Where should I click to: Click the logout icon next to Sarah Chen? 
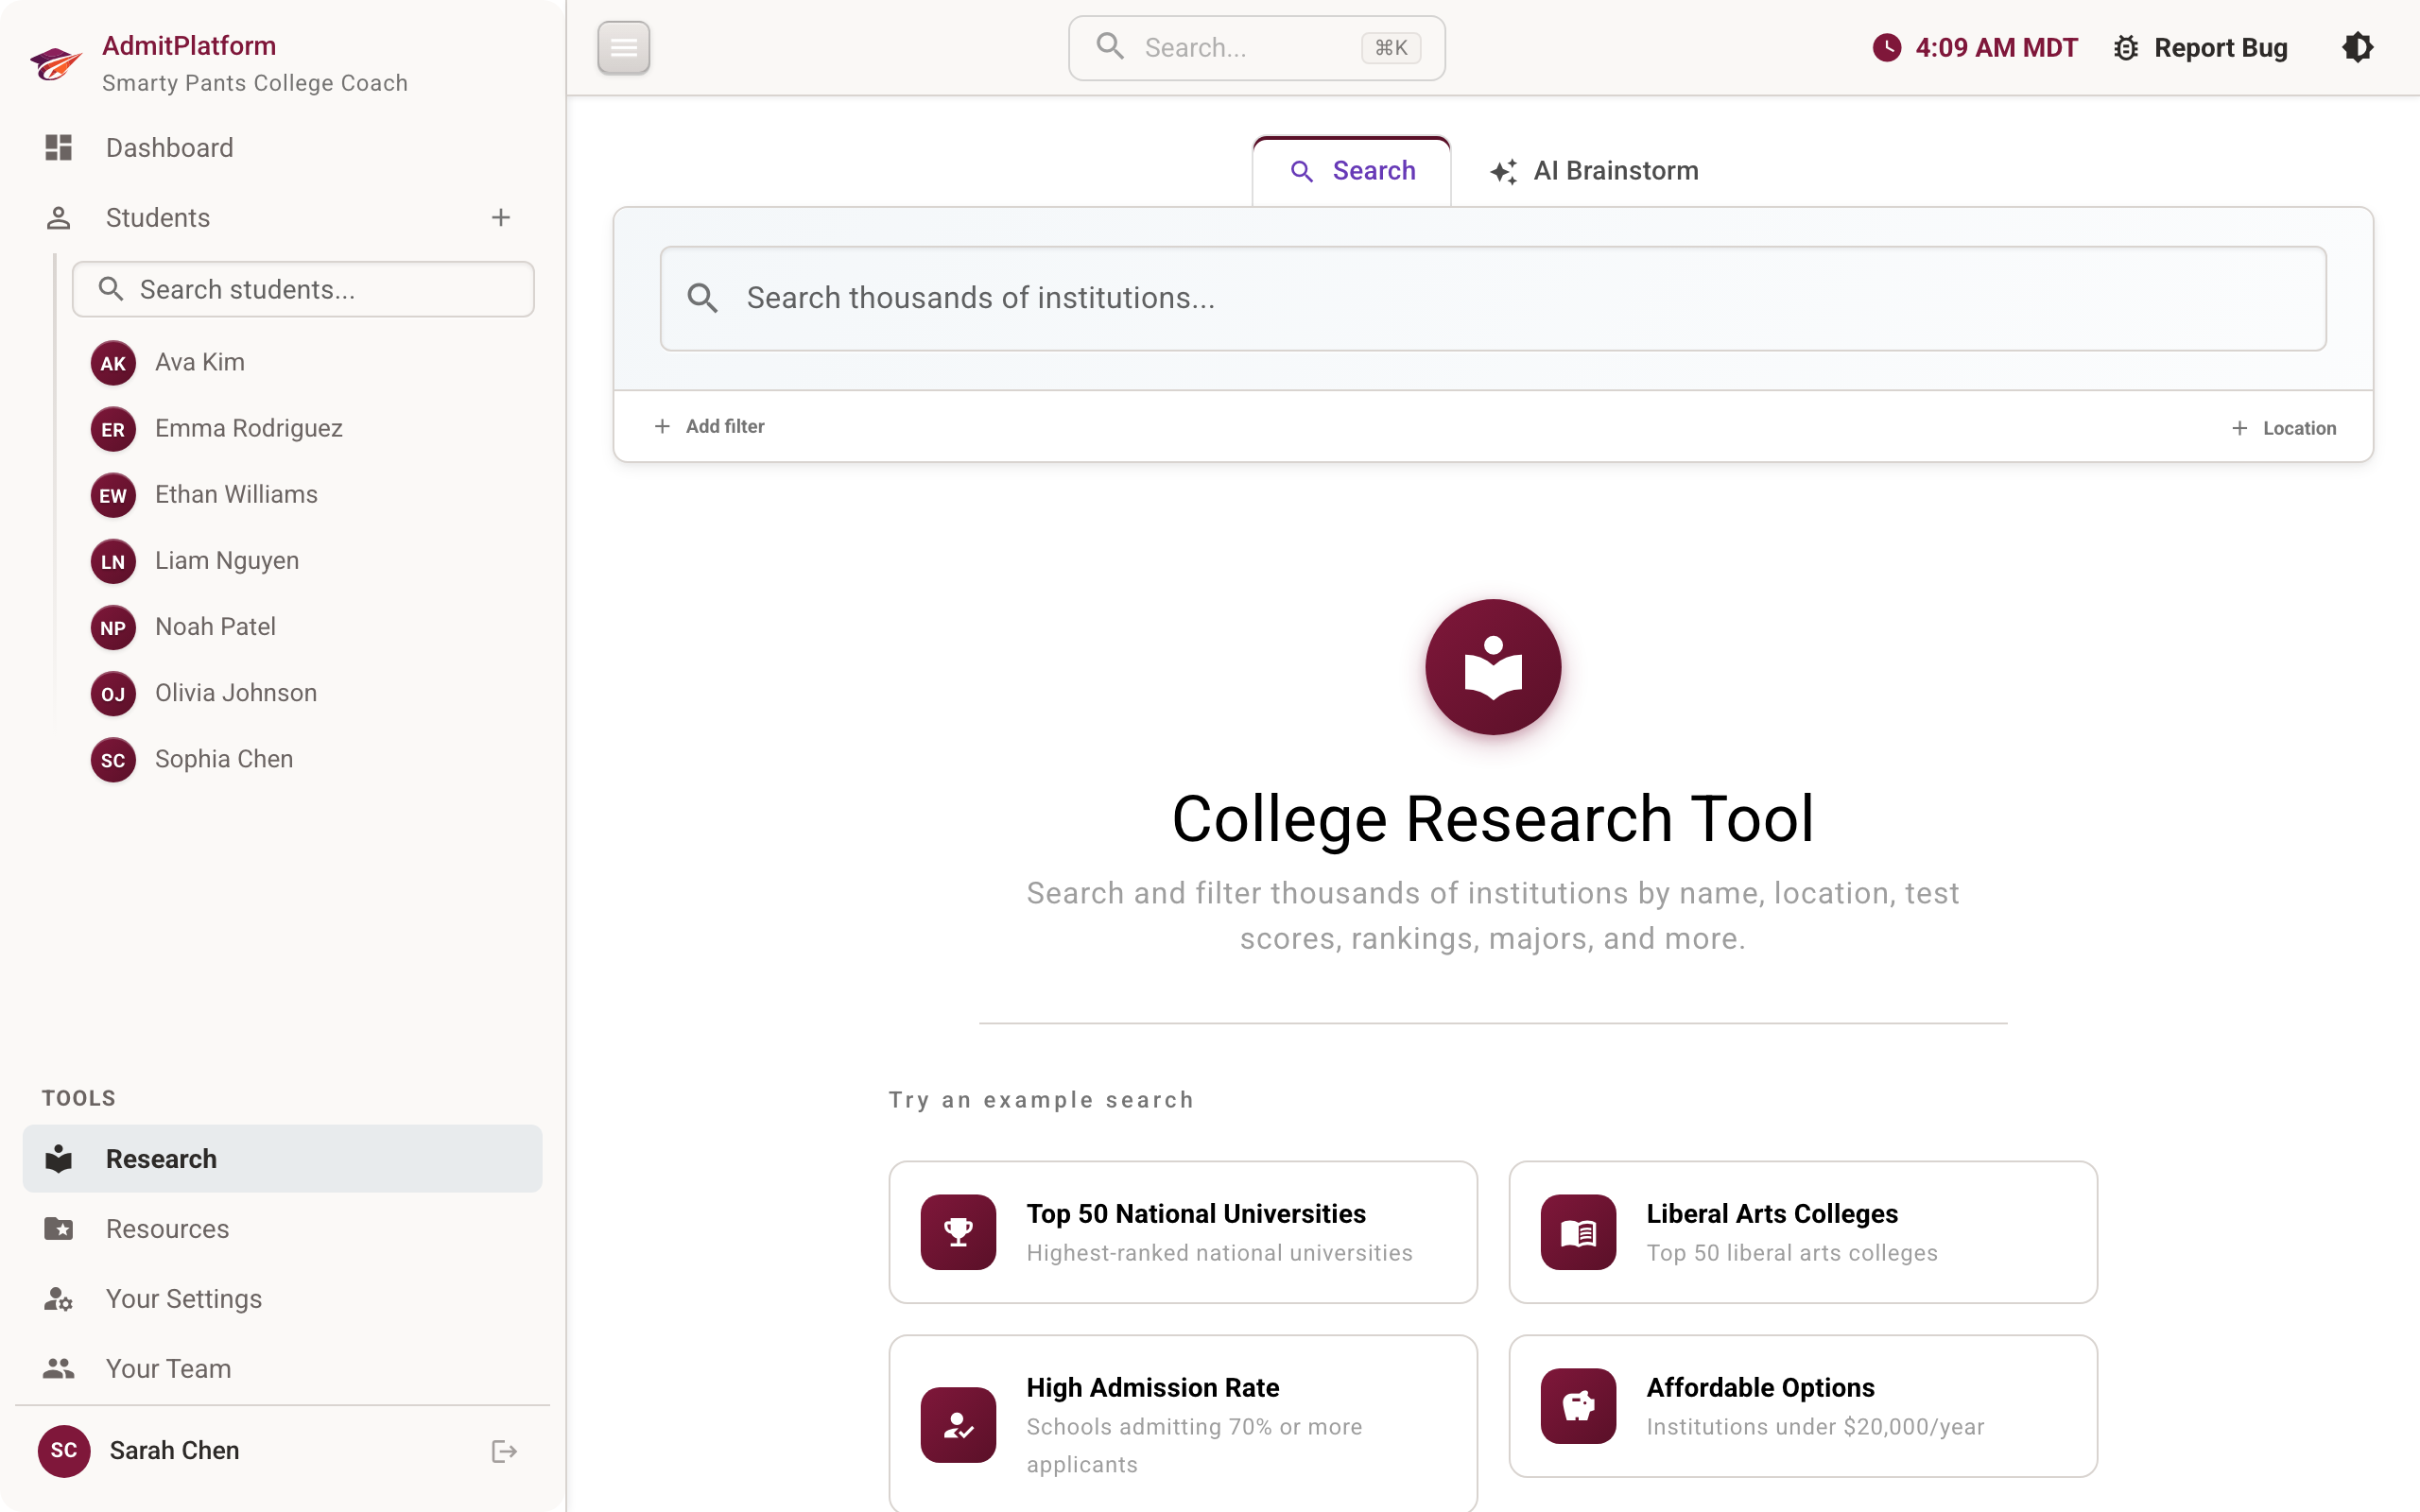coord(503,1450)
